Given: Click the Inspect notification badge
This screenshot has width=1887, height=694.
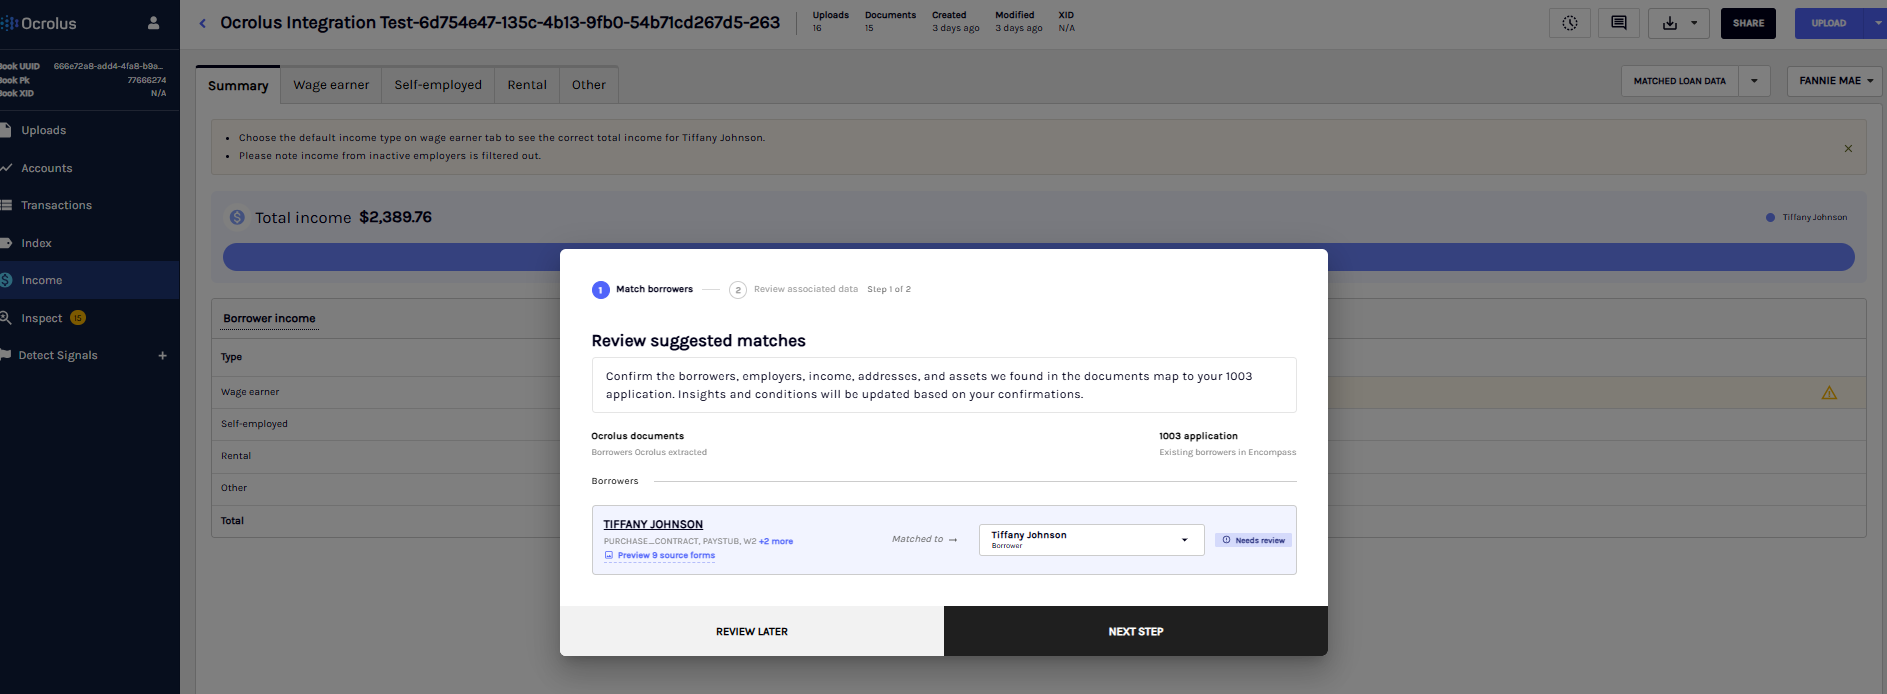Looking at the screenshot, I should point(78,318).
